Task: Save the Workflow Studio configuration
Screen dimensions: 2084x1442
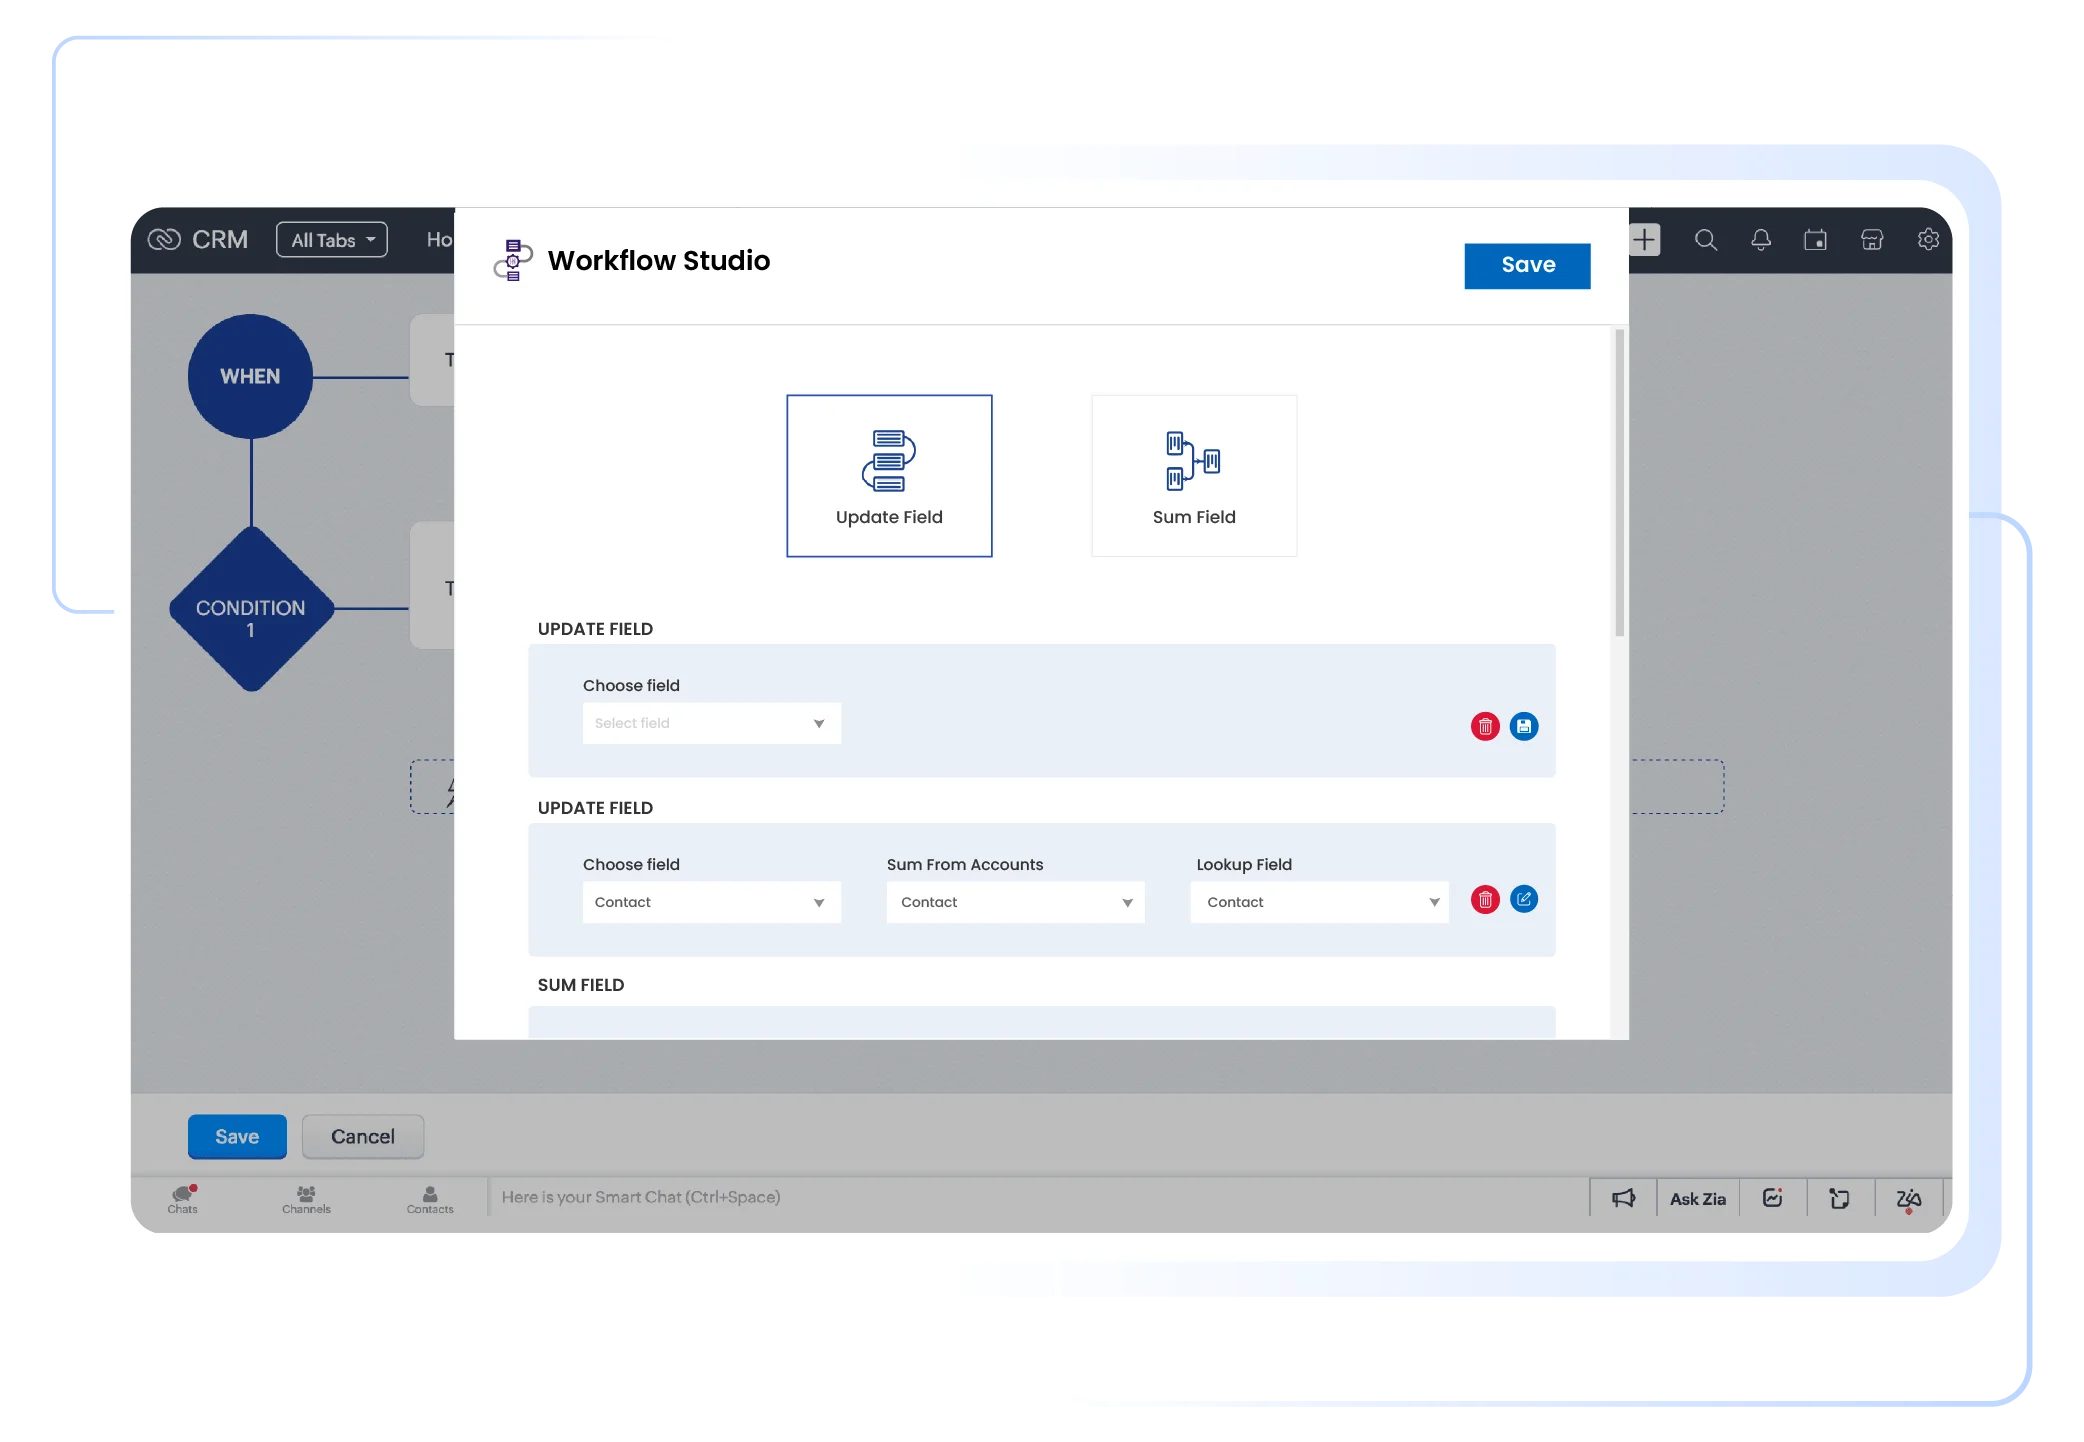Action: pos(1527,265)
